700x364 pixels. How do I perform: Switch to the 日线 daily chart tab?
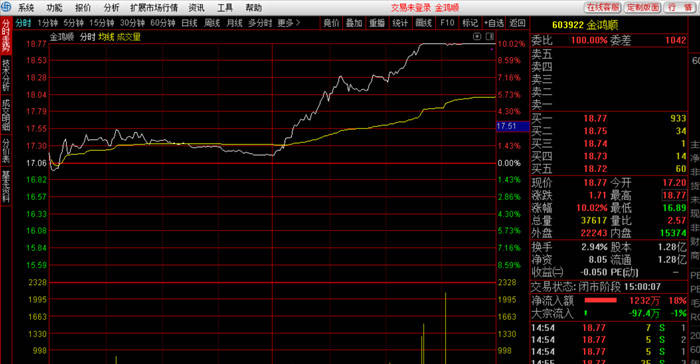click(x=189, y=23)
